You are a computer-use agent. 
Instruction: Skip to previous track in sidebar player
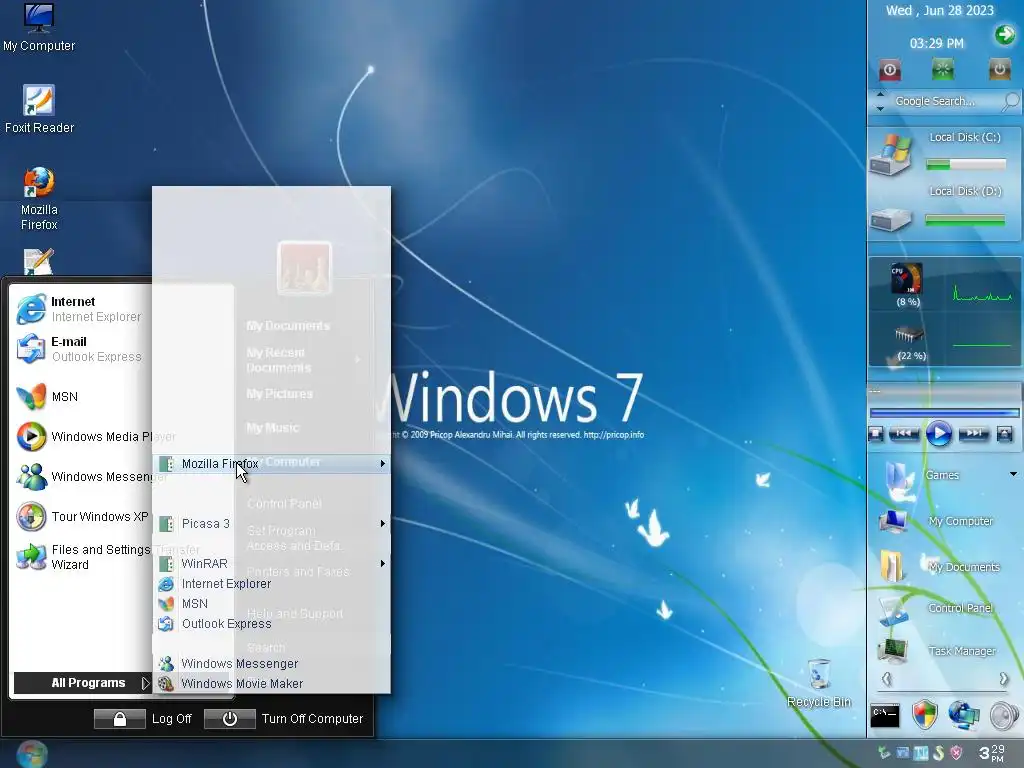tap(904, 433)
